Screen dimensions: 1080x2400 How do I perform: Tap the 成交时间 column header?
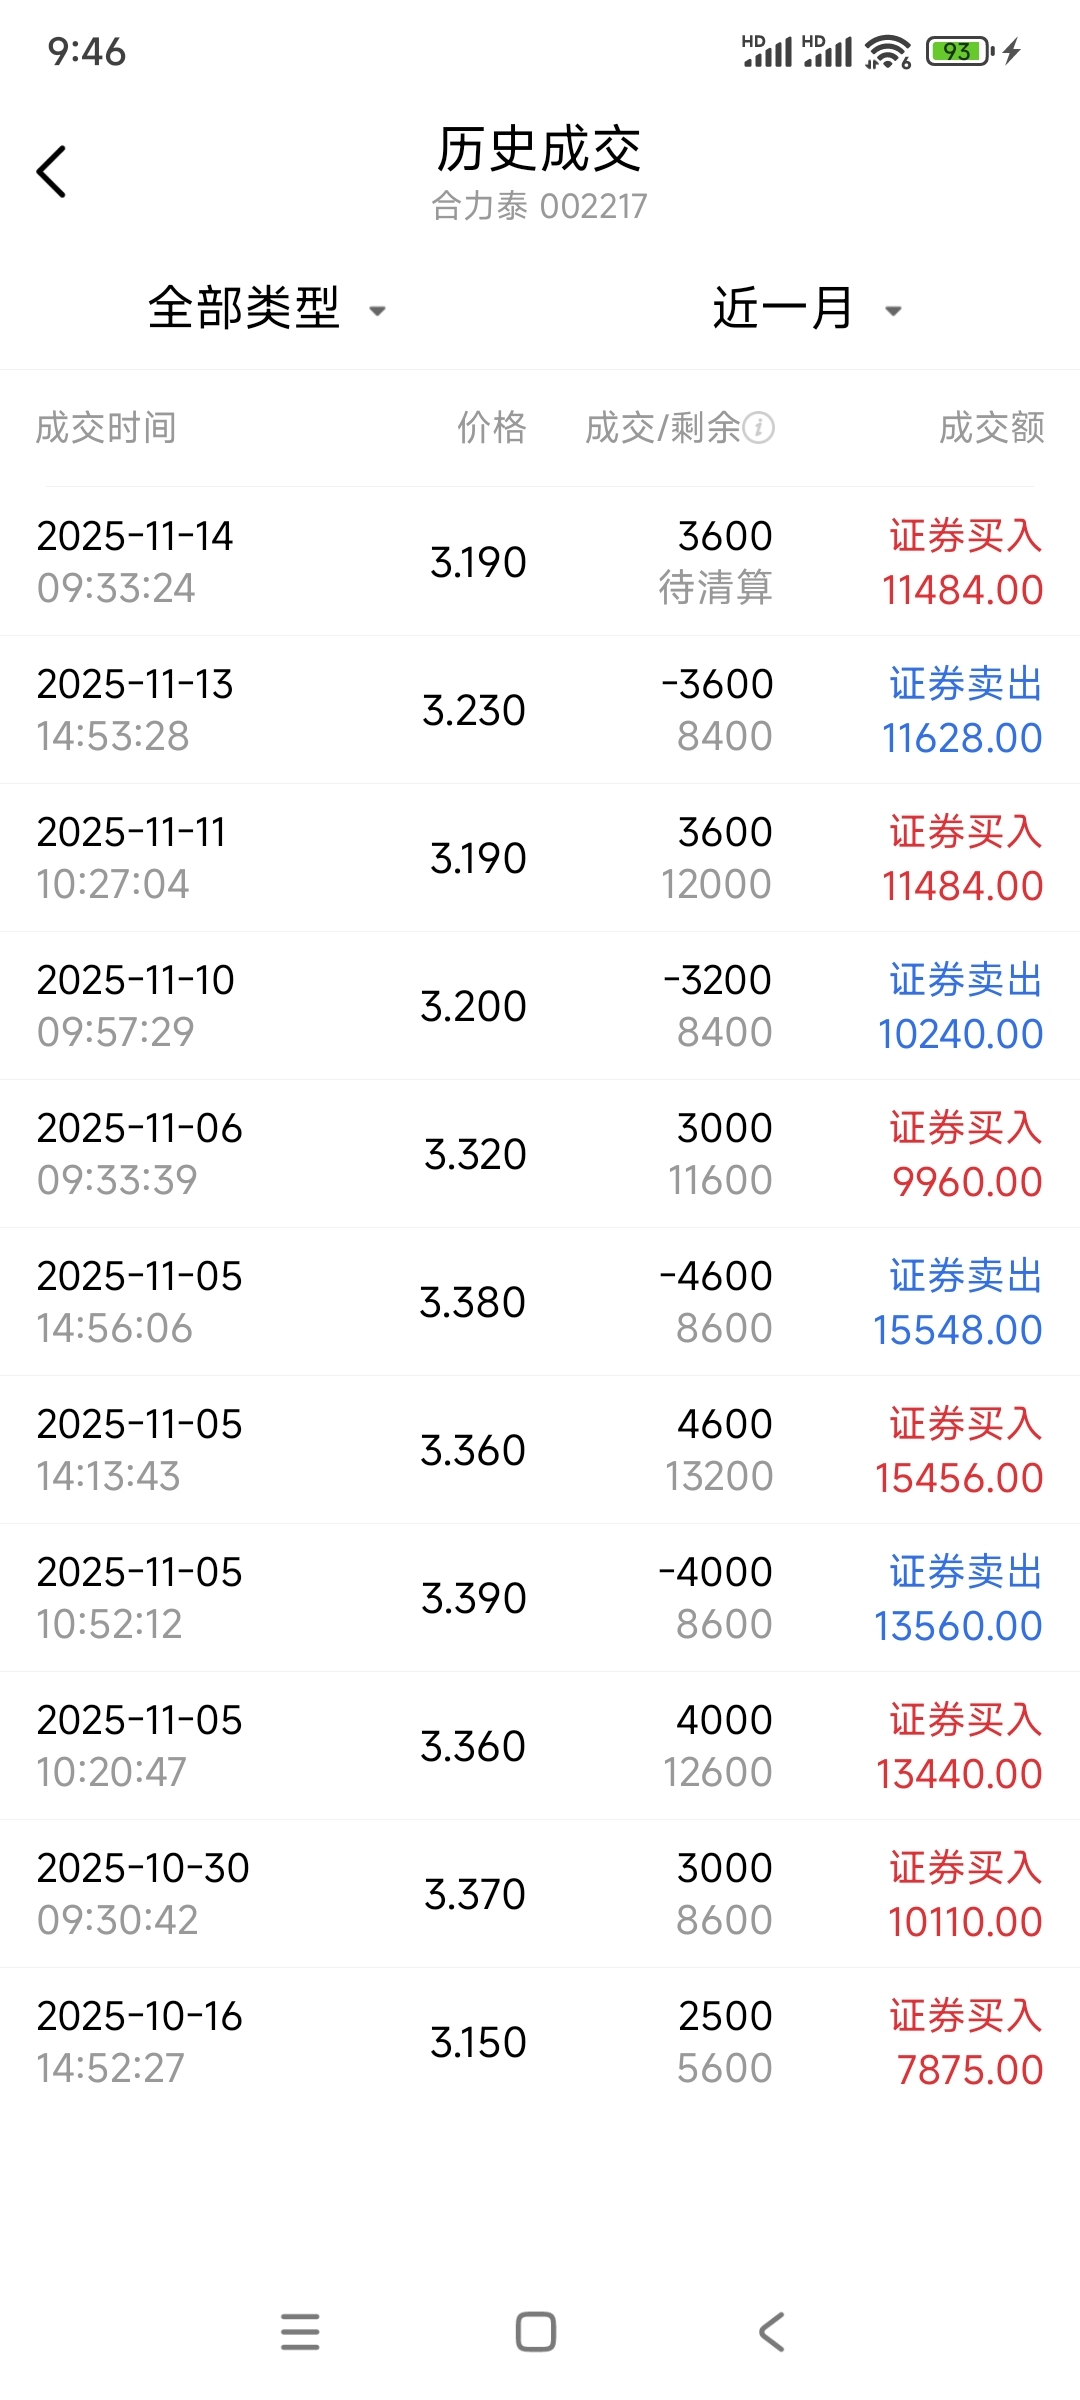106,428
